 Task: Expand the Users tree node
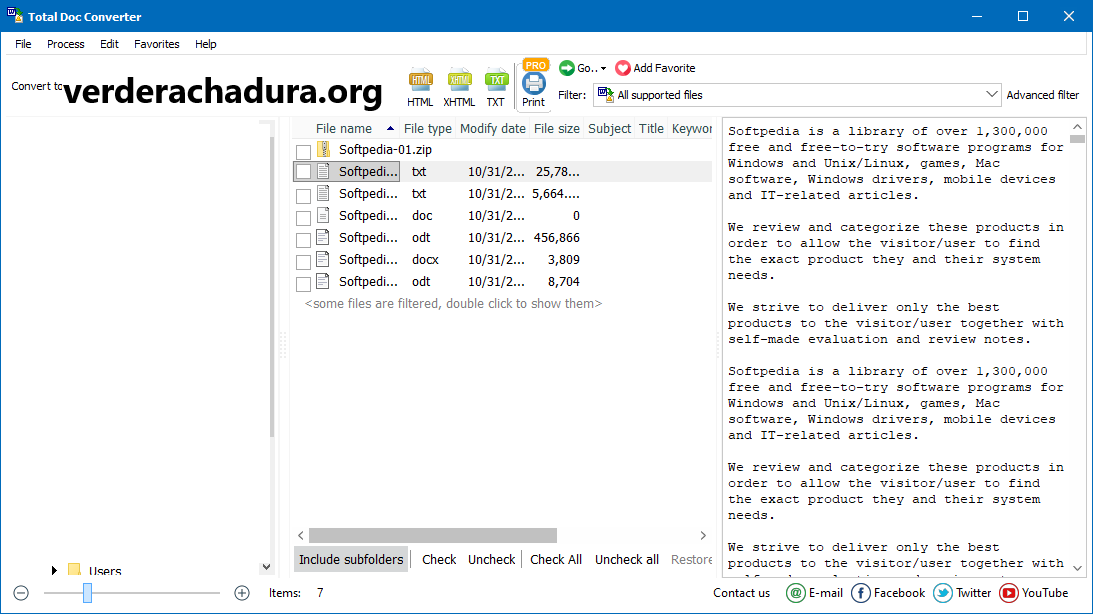54,570
